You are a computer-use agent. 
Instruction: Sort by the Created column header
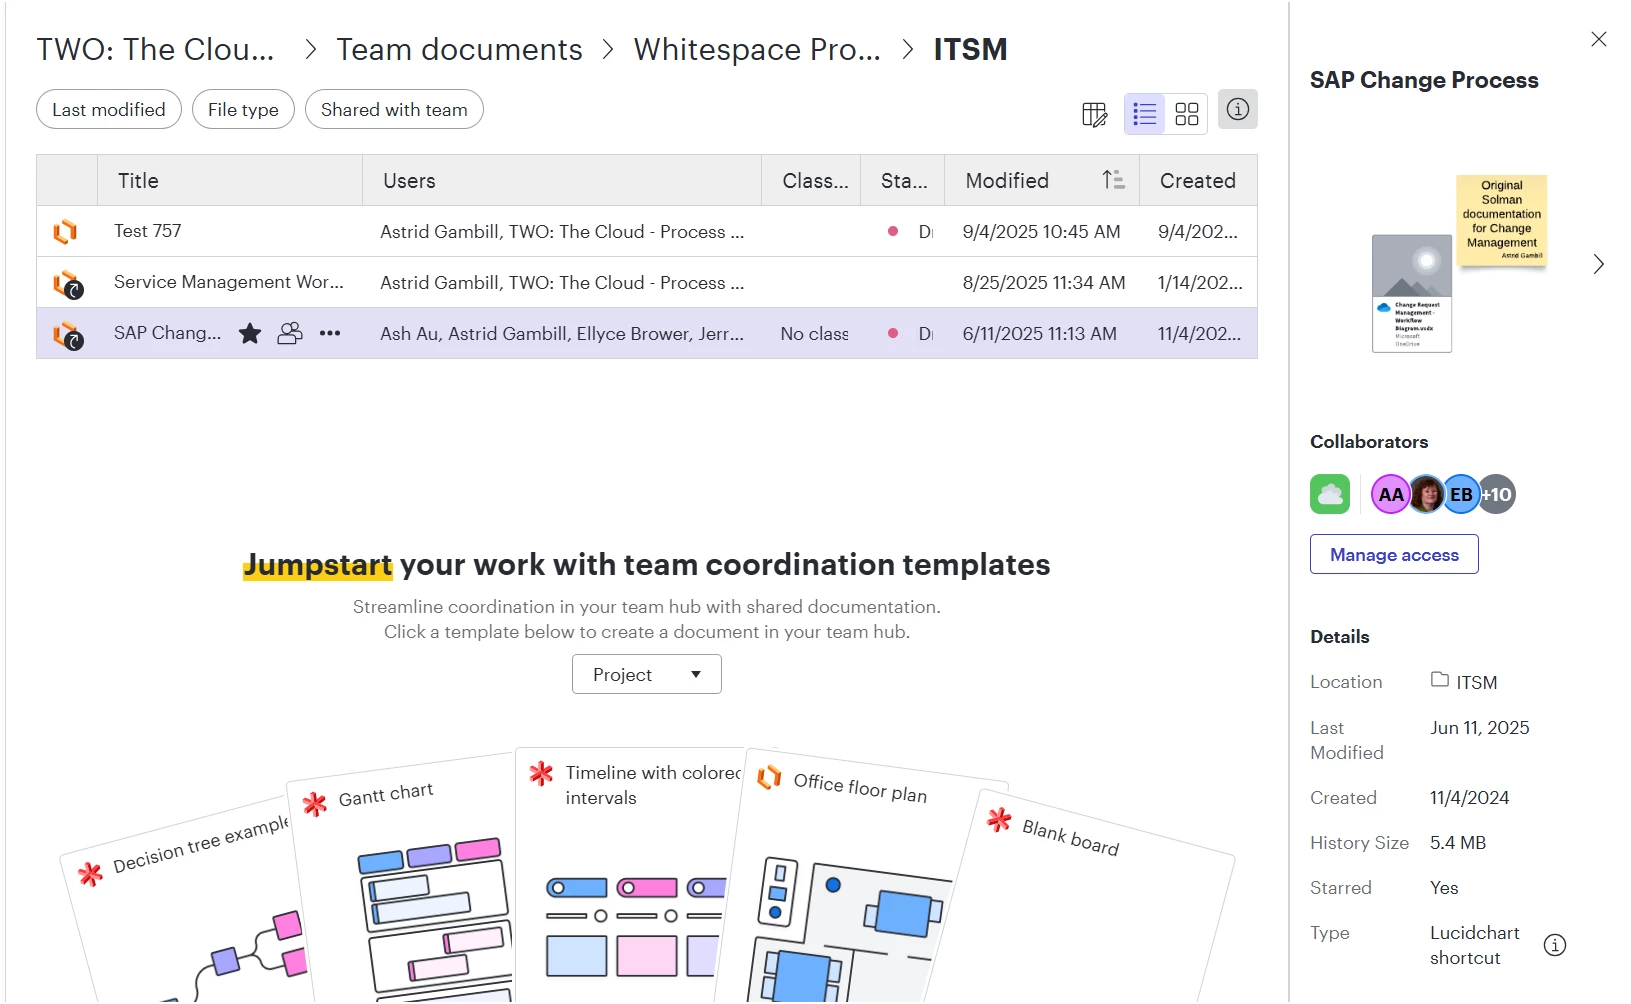(1198, 180)
